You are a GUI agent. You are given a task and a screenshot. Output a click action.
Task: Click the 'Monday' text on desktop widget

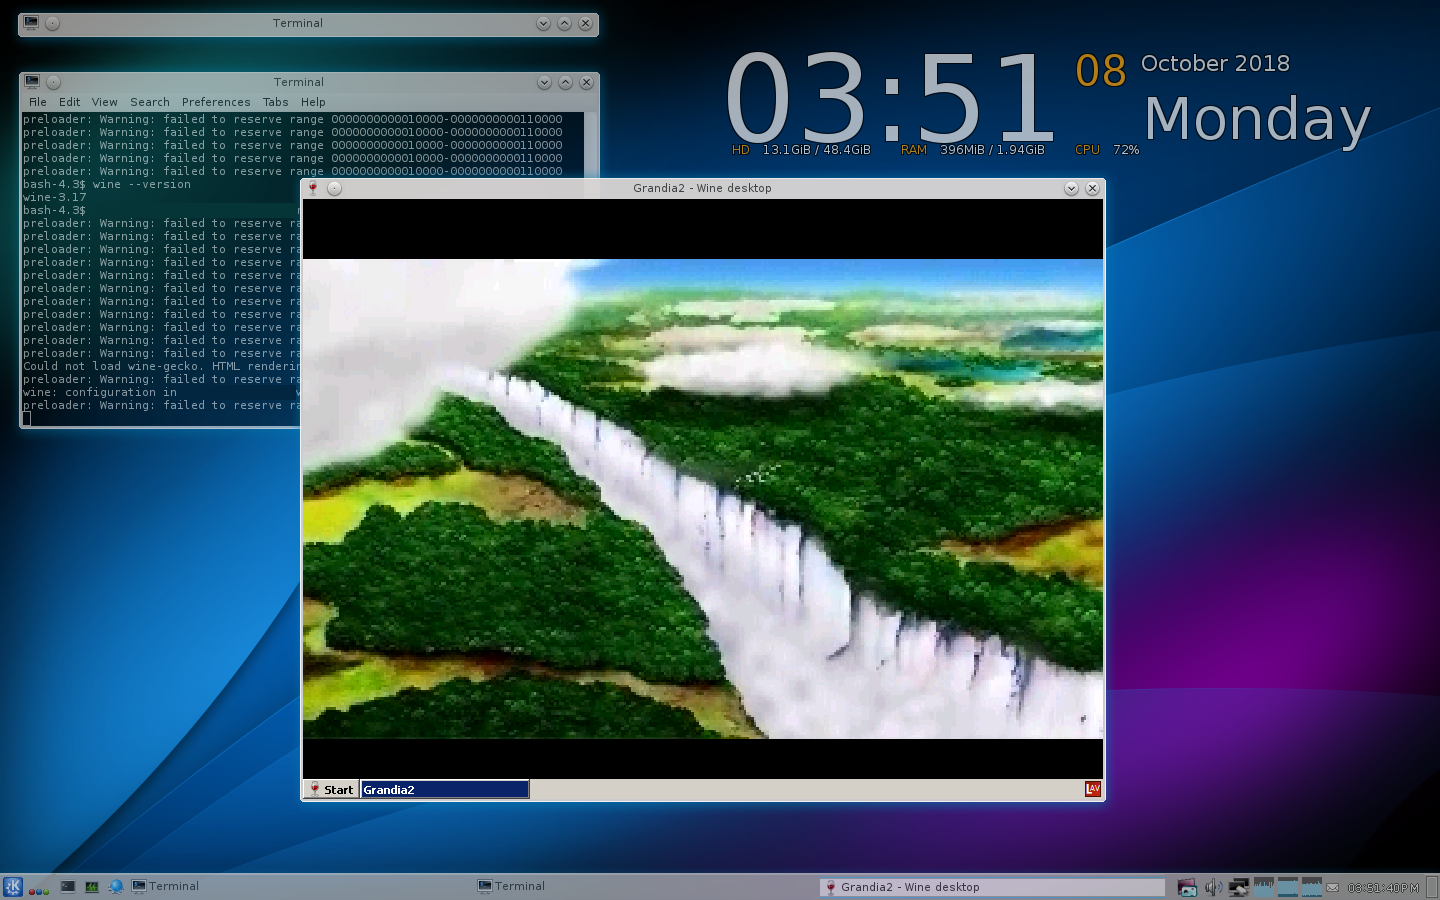tap(1257, 120)
